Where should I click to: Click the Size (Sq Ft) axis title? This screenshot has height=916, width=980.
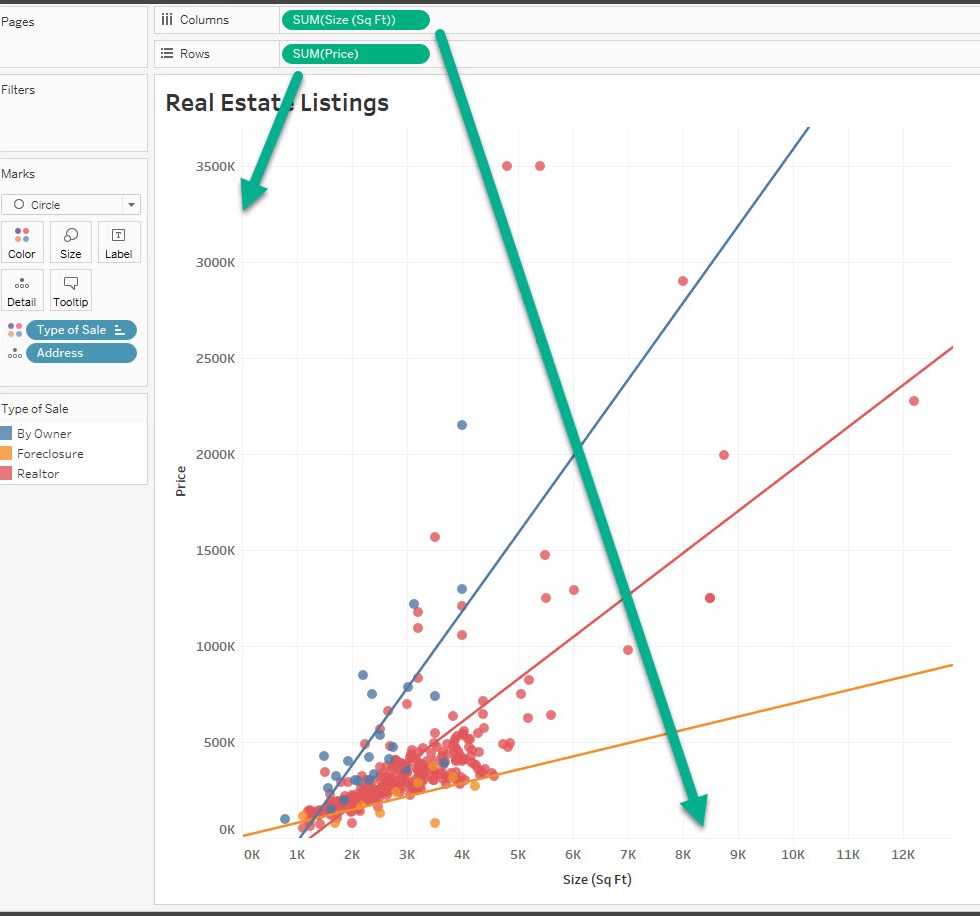(x=597, y=880)
